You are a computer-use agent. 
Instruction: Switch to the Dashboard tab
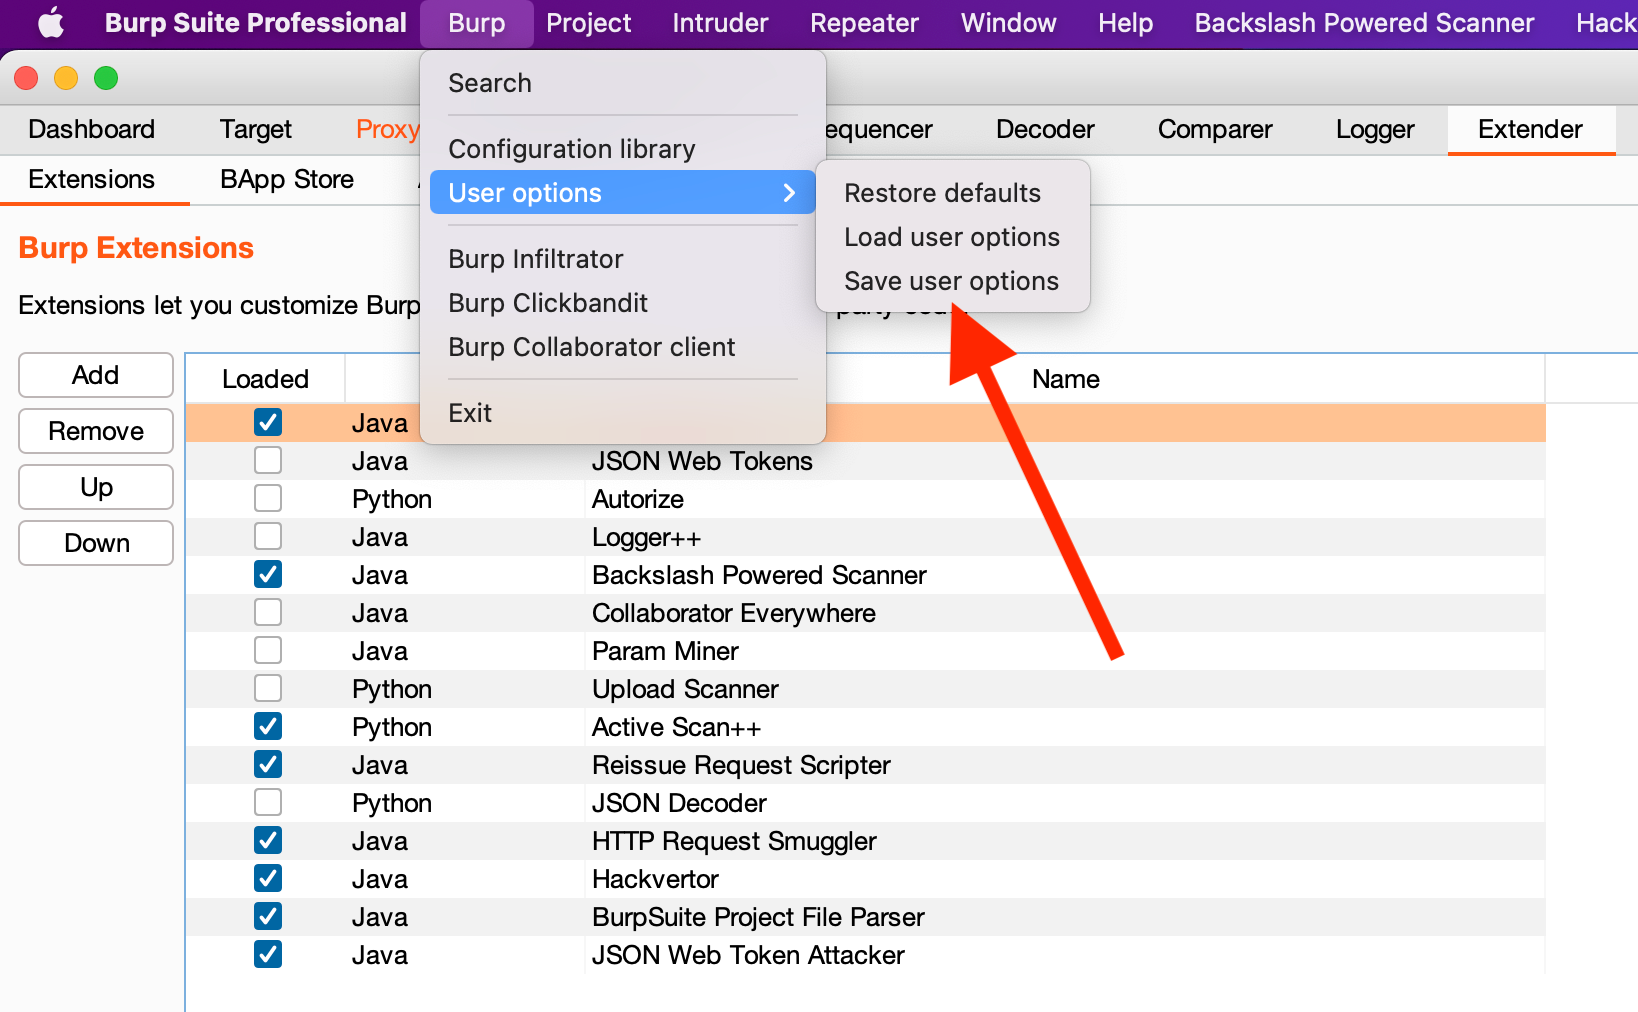pos(91,129)
